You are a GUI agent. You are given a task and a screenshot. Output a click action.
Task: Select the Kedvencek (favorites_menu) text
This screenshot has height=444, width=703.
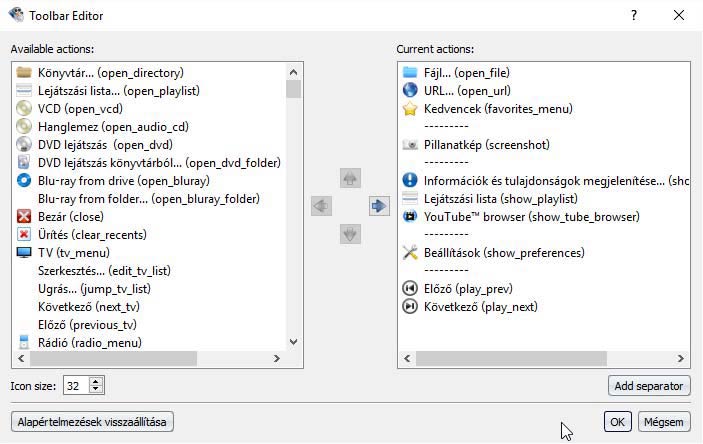coord(498,109)
